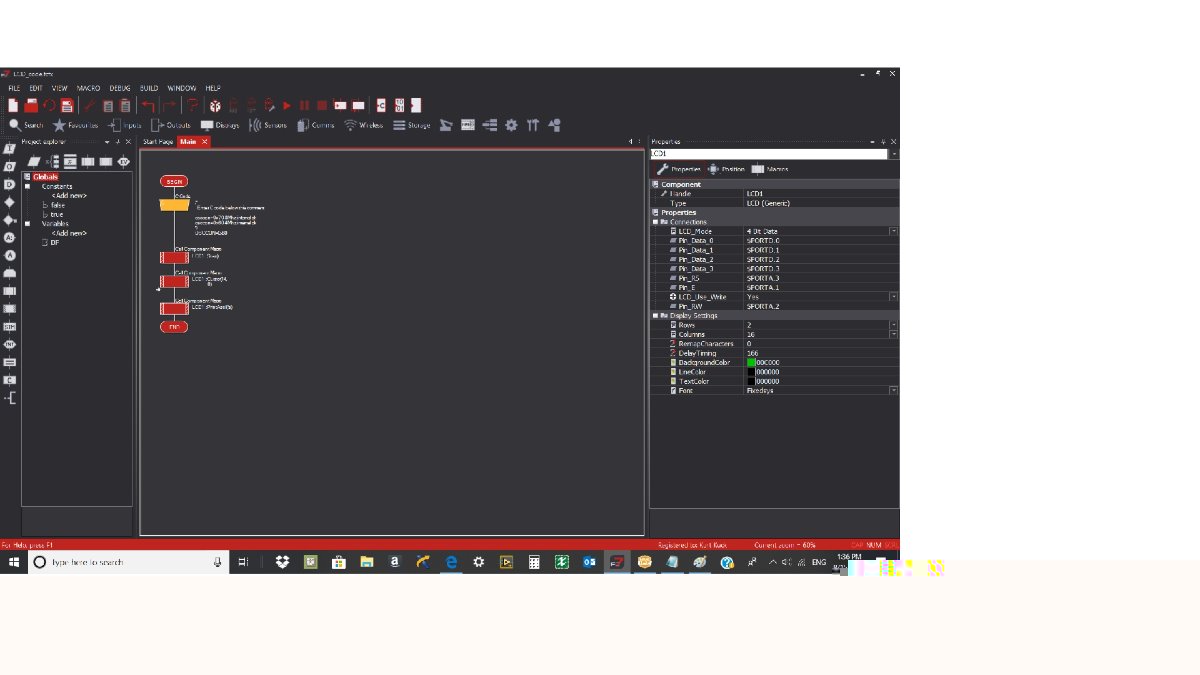Open the VIEW menu
This screenshot has width=1200, height=675.
coord(60,88)
